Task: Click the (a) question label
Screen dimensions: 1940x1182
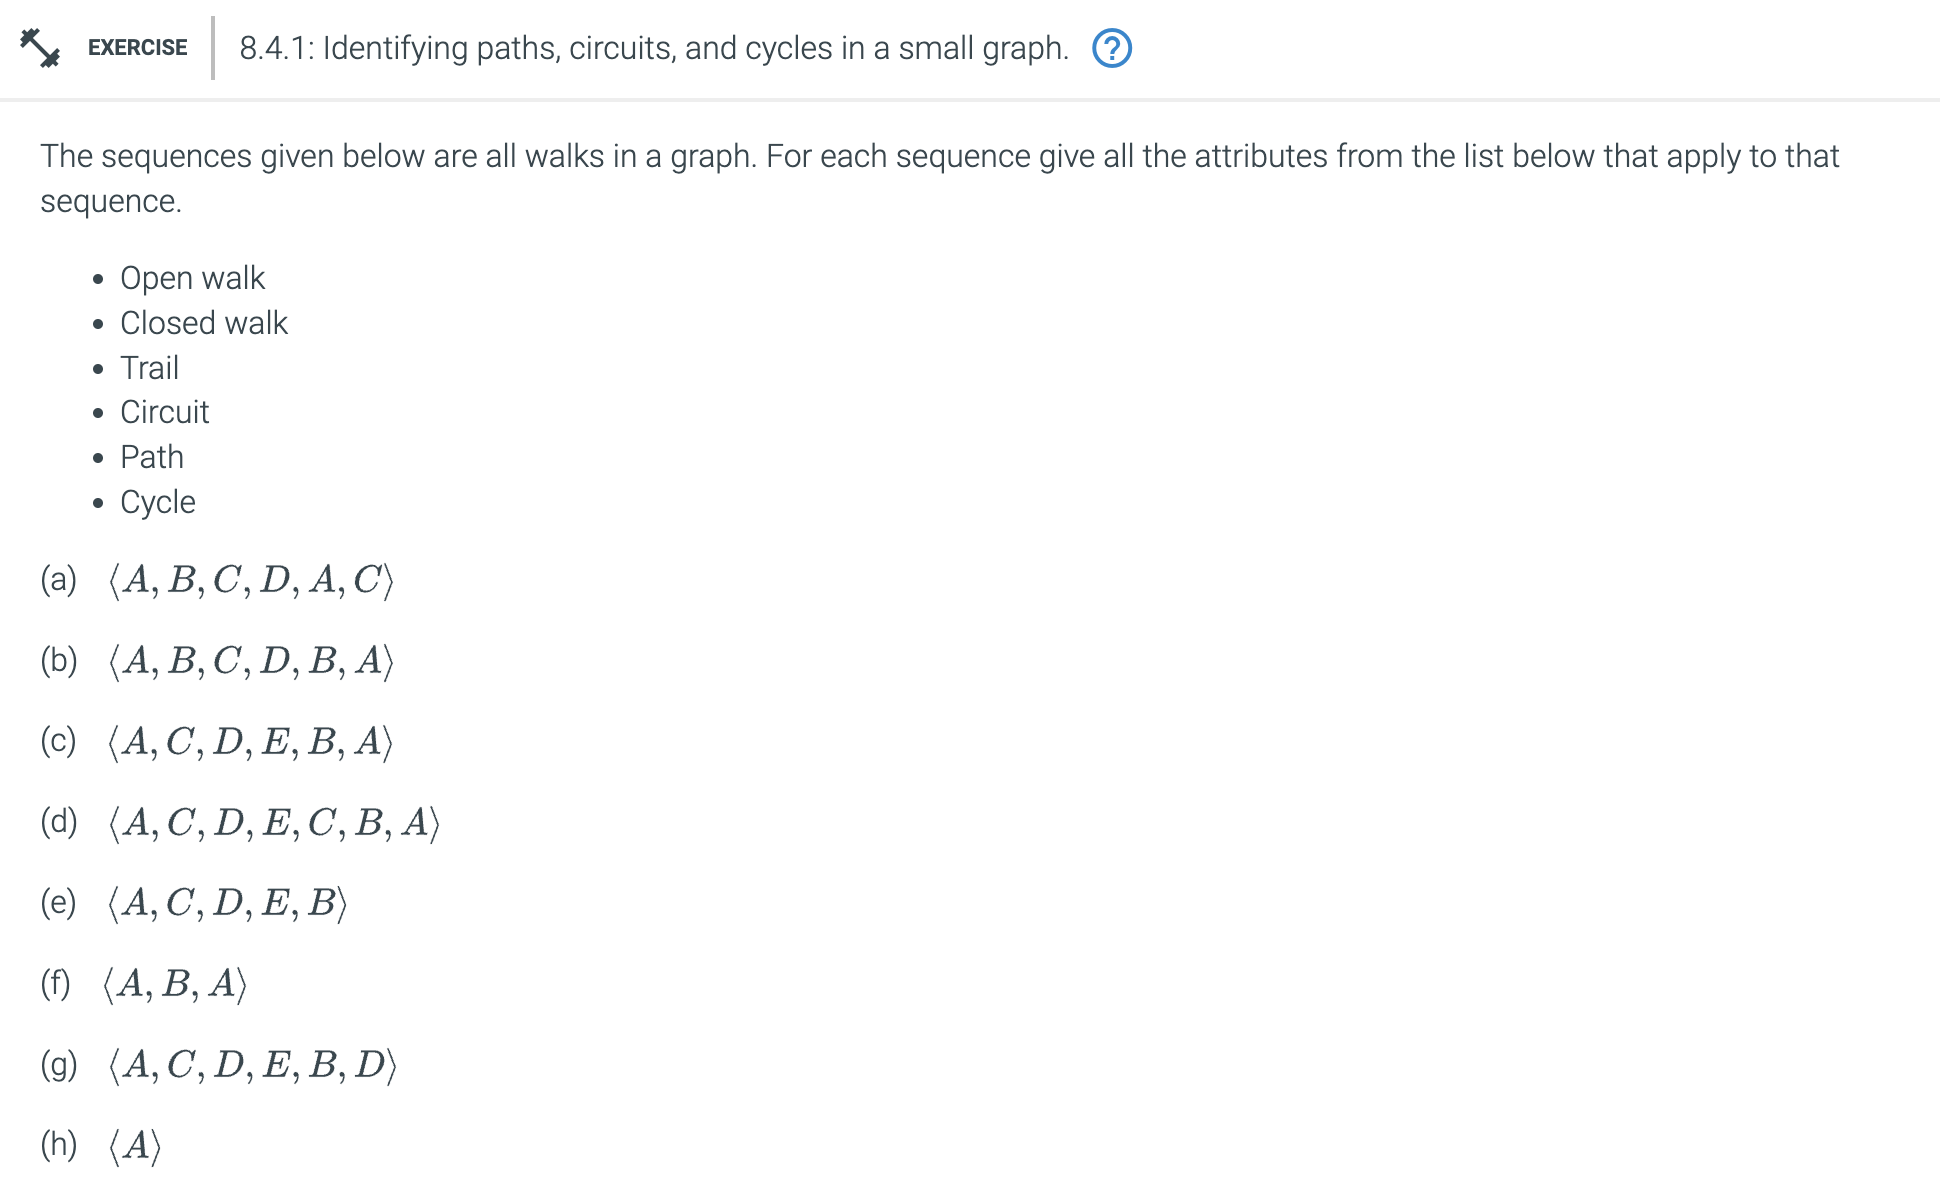Action: point(58,580)
